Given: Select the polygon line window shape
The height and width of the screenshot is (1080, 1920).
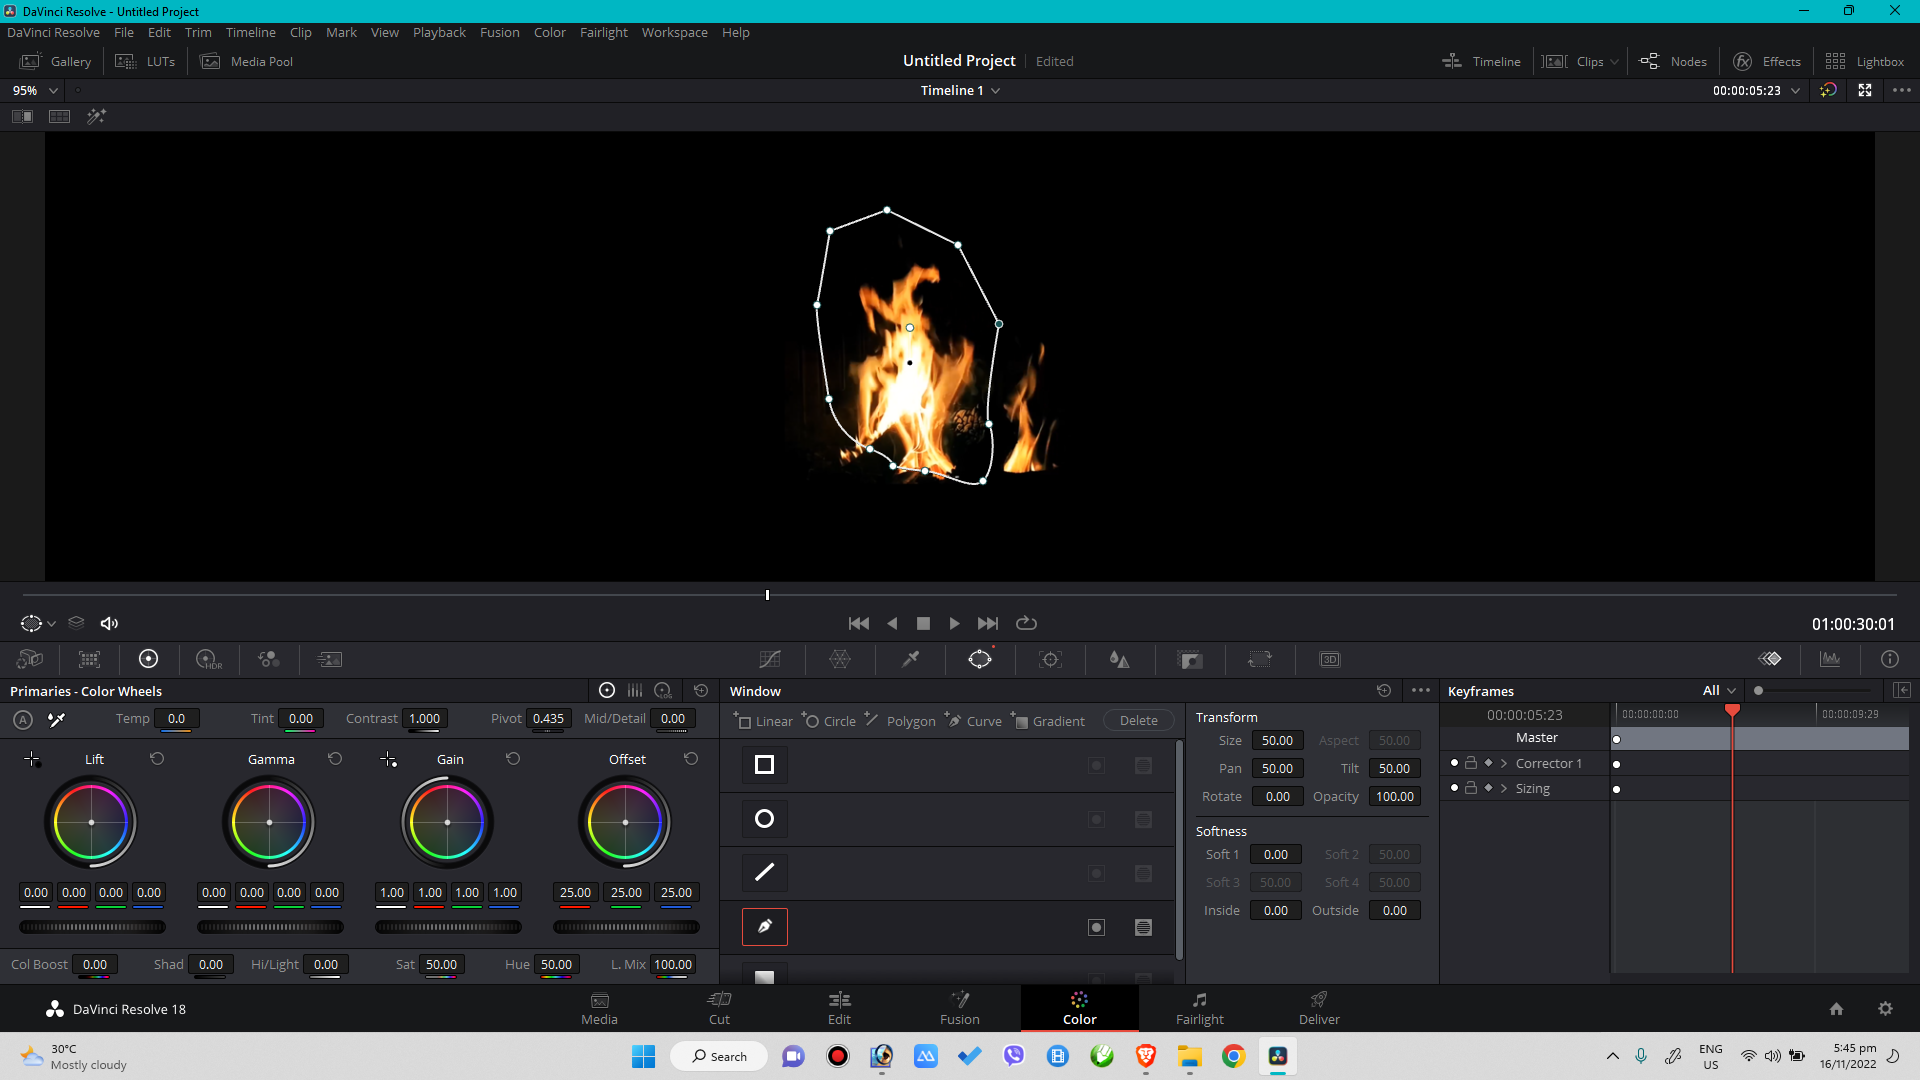Looking at the screenshot, I should [x=764, y=873].
